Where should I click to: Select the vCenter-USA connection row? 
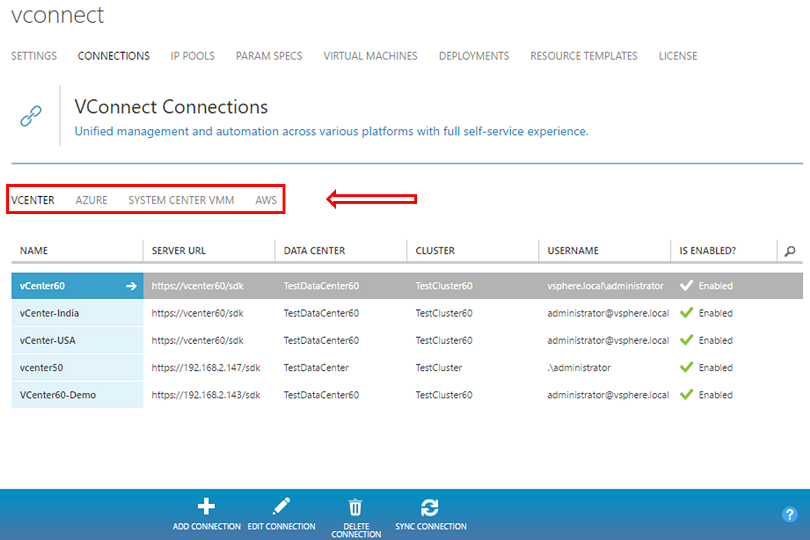tap(407, 341)
